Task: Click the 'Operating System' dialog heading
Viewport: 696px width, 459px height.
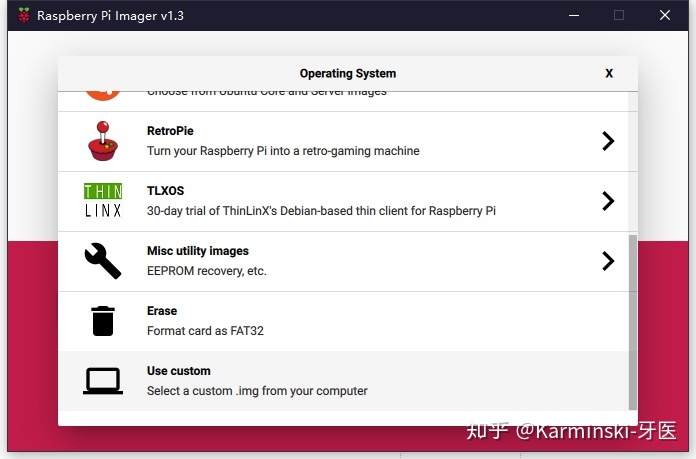Action: (348, 73)
